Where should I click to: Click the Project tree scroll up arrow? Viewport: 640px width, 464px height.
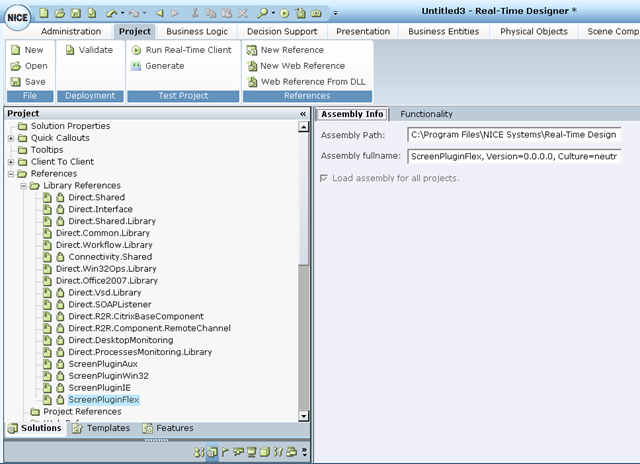pyautogui.click(x=303, y=127)
